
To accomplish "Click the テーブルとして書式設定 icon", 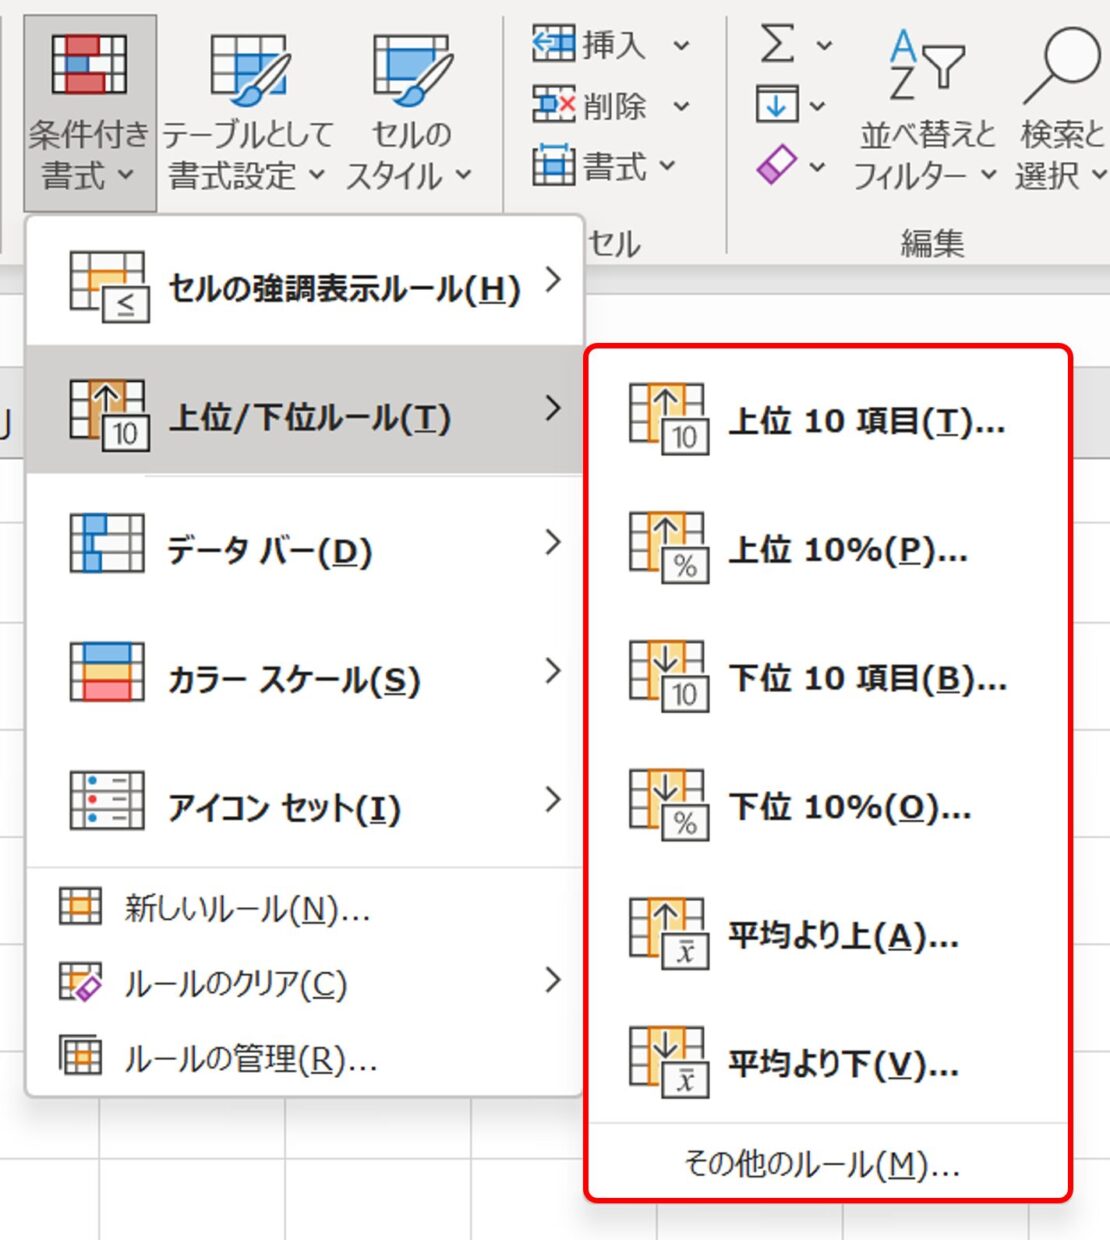I will pos(250,69).
